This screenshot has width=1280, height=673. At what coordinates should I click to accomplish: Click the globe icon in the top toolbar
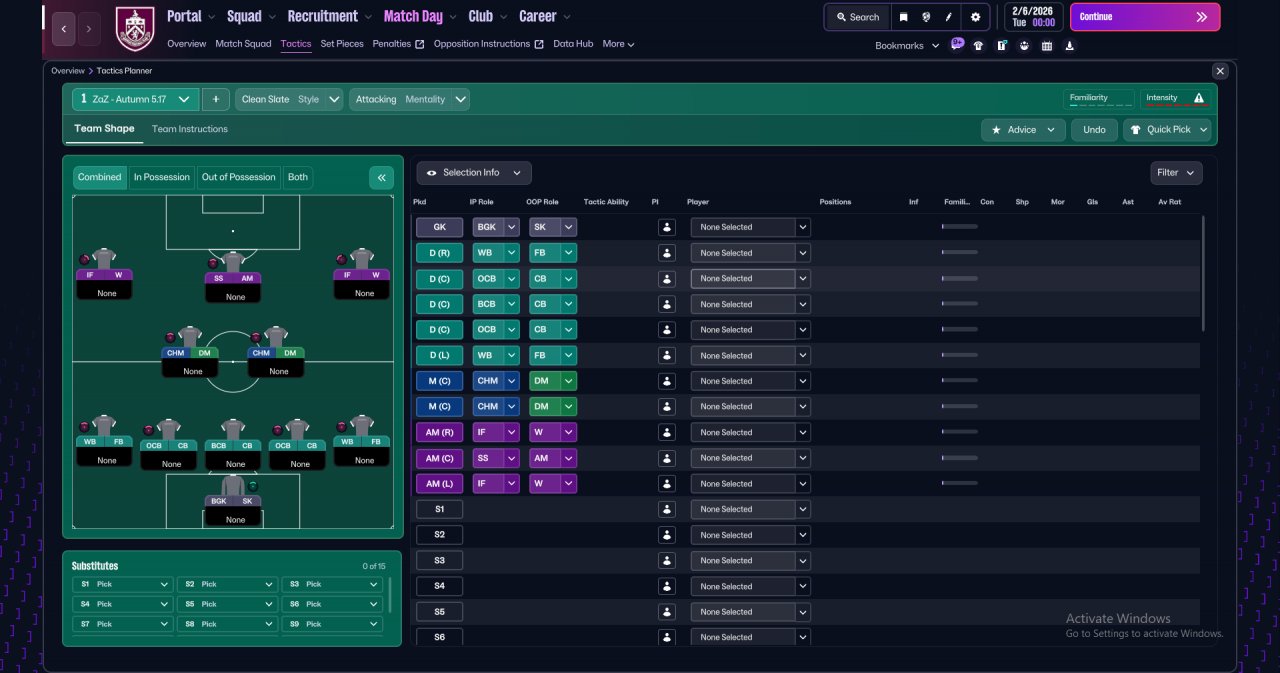pyautogui.click(x=927, y=17)
